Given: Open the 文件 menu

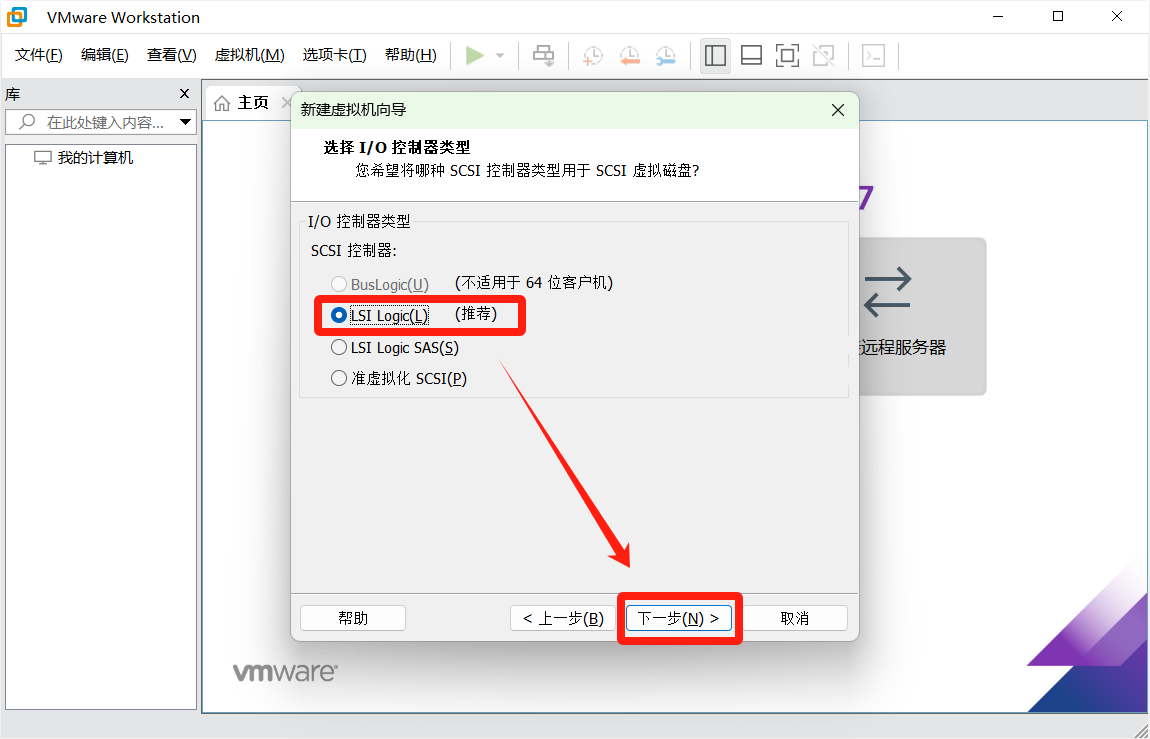Looking at the screenshot, I should (39, 55).
